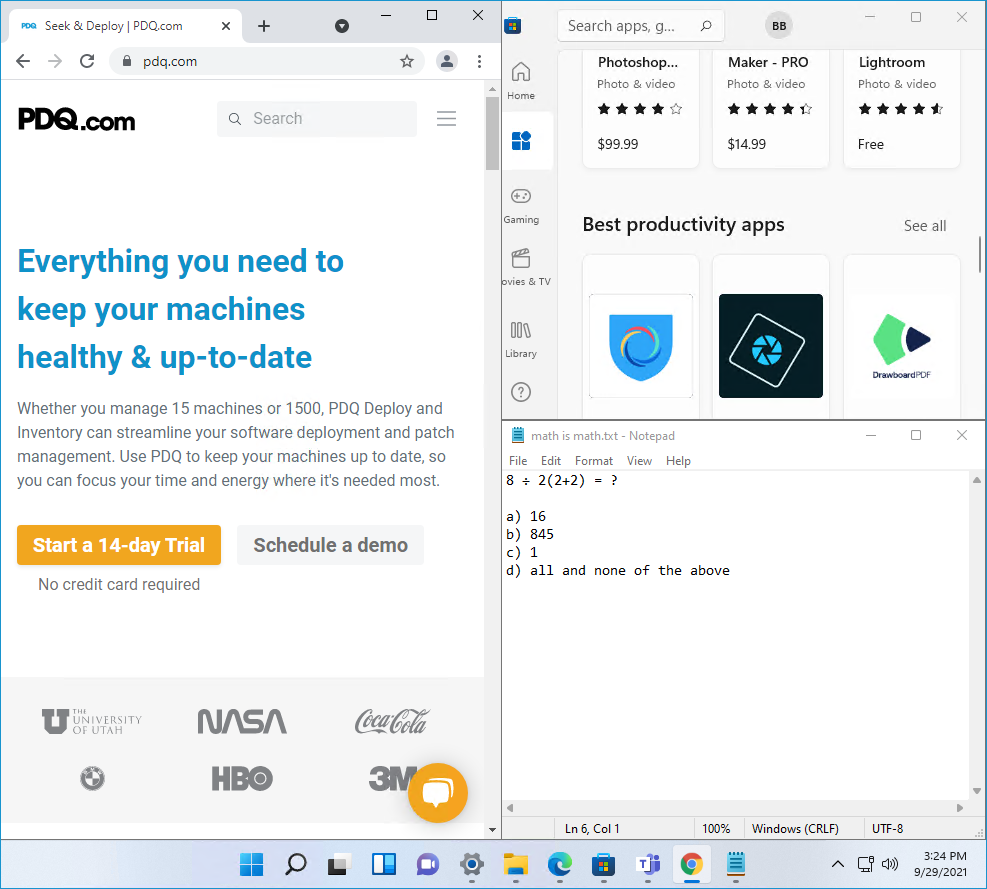The width and height of the screenshot is (987, 889).
Task: Open the Drawboard PDF app tile
Action: click(901, 346)
